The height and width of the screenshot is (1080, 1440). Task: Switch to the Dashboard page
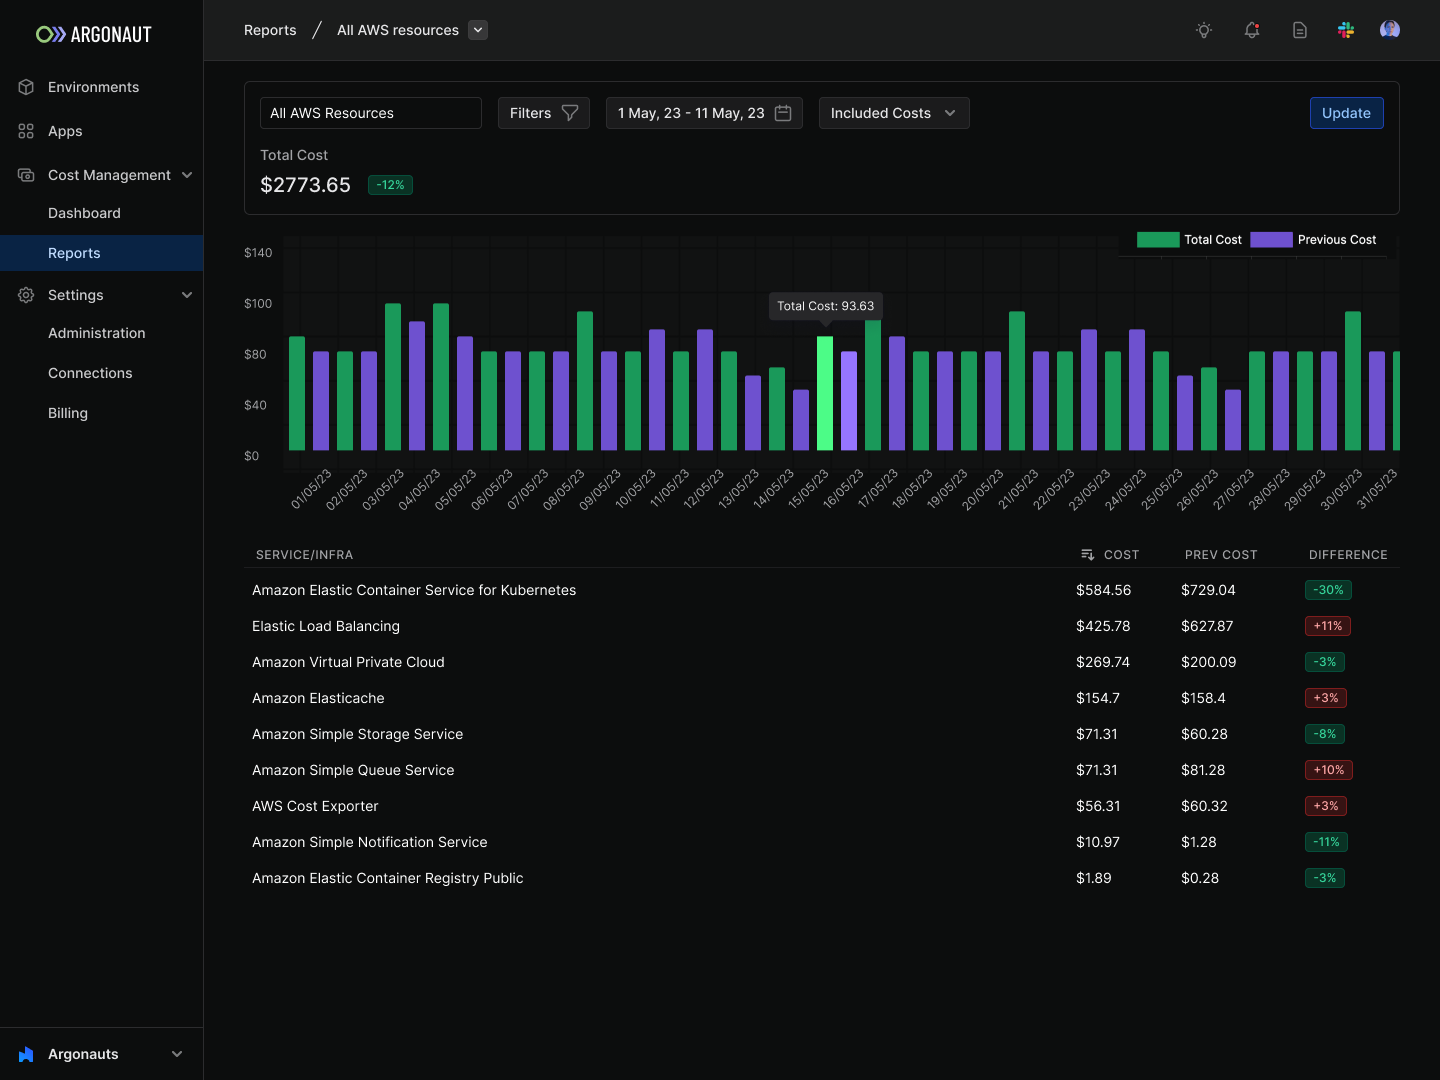[x=84, y=213]
